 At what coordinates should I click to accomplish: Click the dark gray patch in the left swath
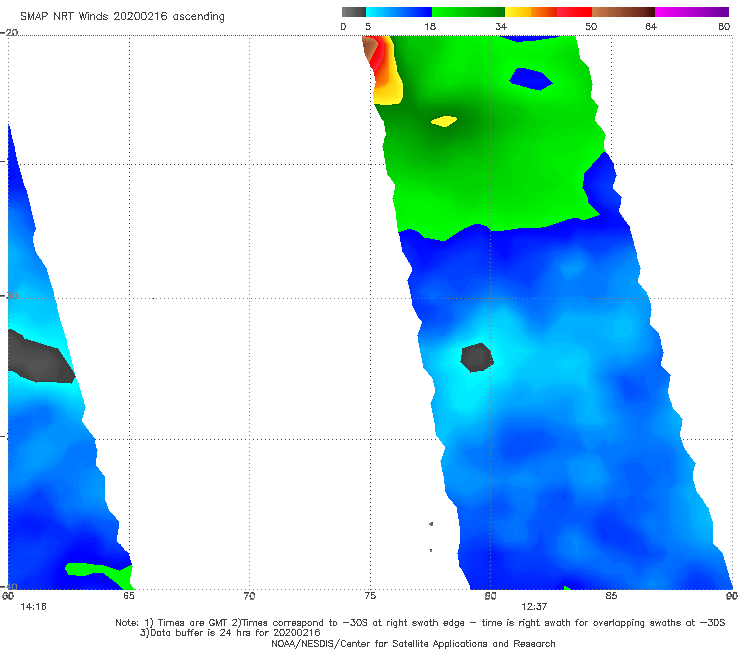pos(40,358)
